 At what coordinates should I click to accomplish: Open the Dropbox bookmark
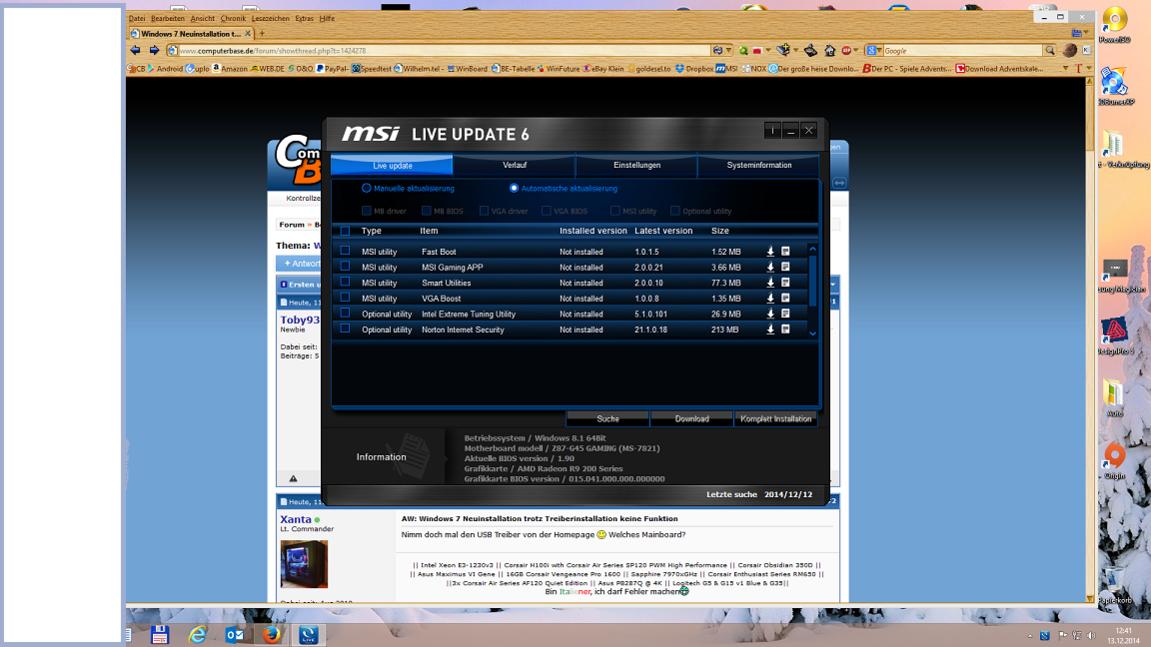click(x=694, y=68)
